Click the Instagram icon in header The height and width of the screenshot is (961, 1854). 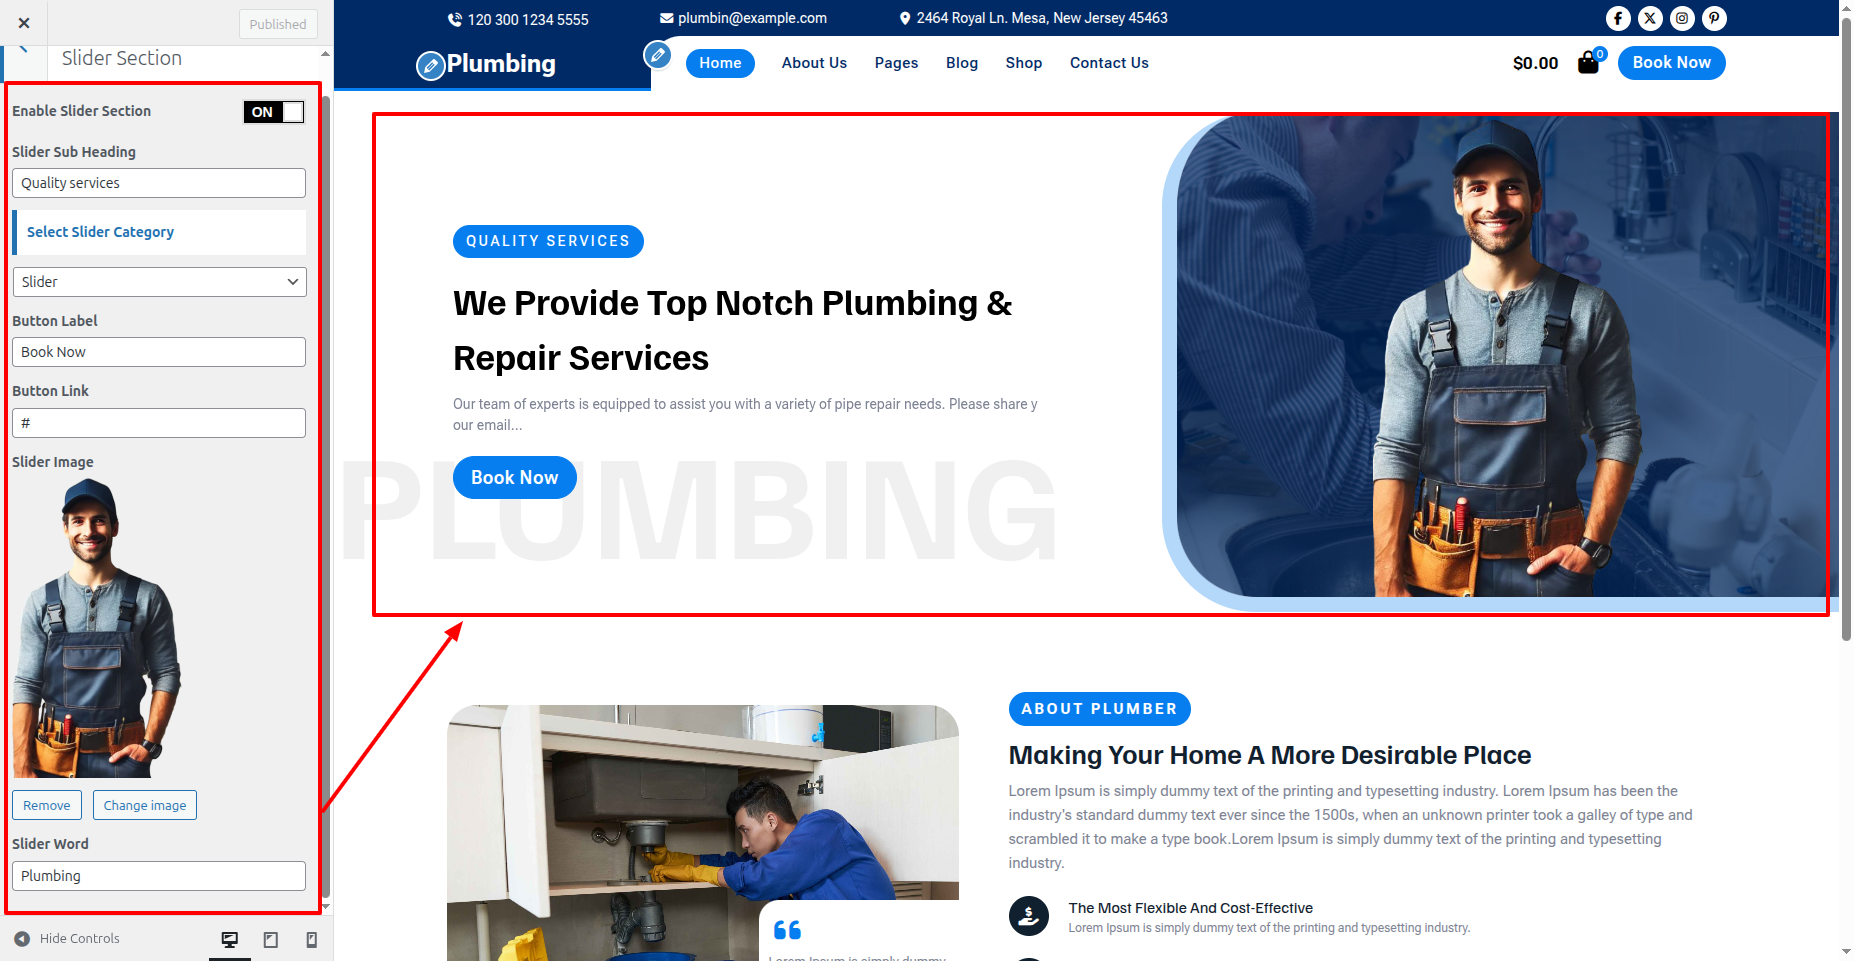click(x=1682, y=18)
